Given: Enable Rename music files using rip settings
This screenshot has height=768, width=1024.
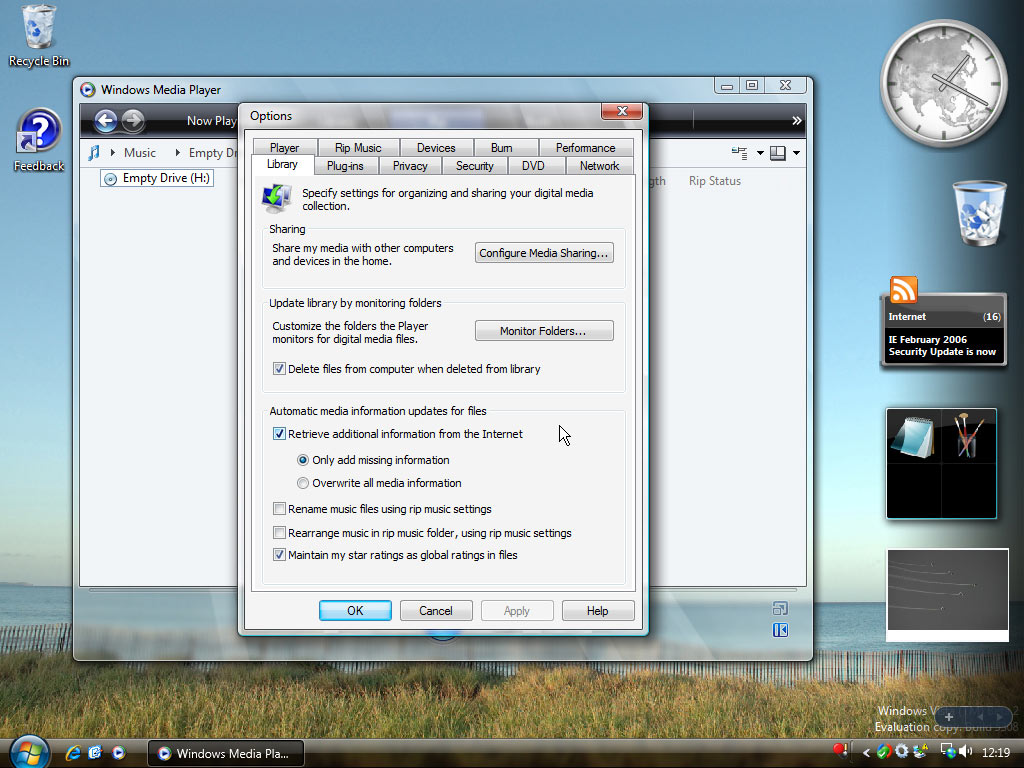Looking at the screenshot, I should click(x=279, y=509).
